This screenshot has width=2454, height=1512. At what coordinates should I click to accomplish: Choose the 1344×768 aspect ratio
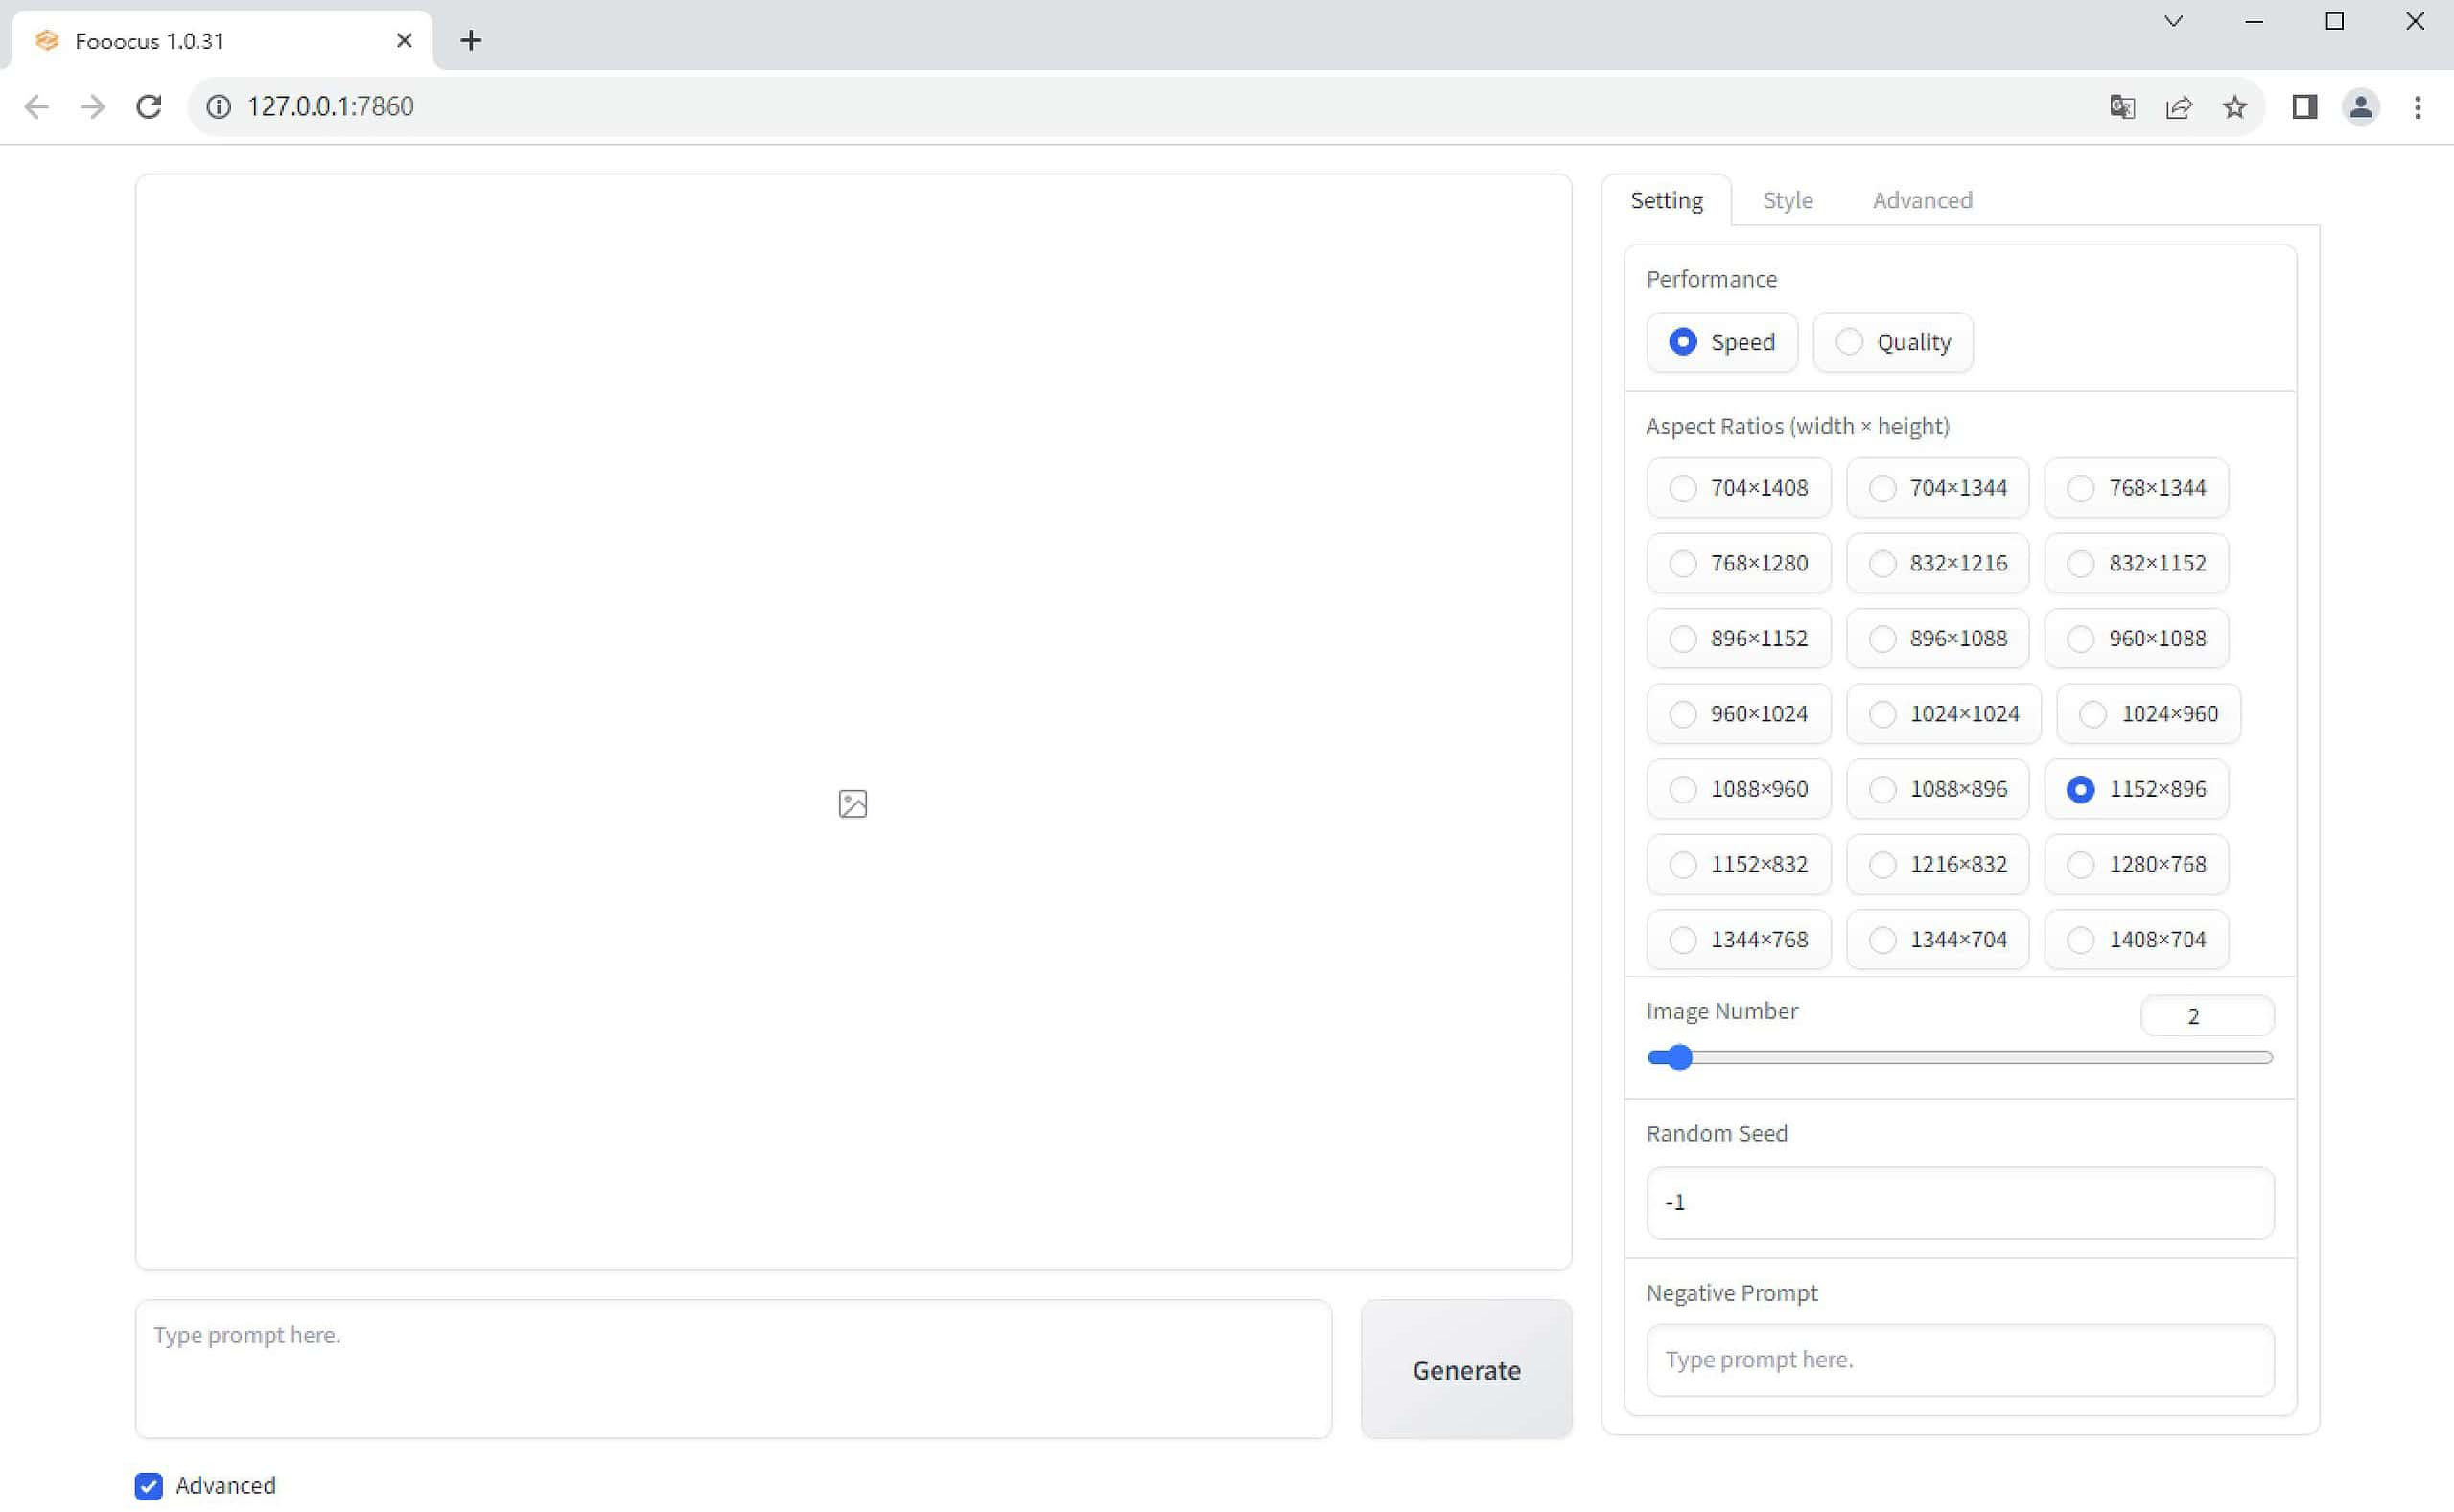click(1739, 940)
